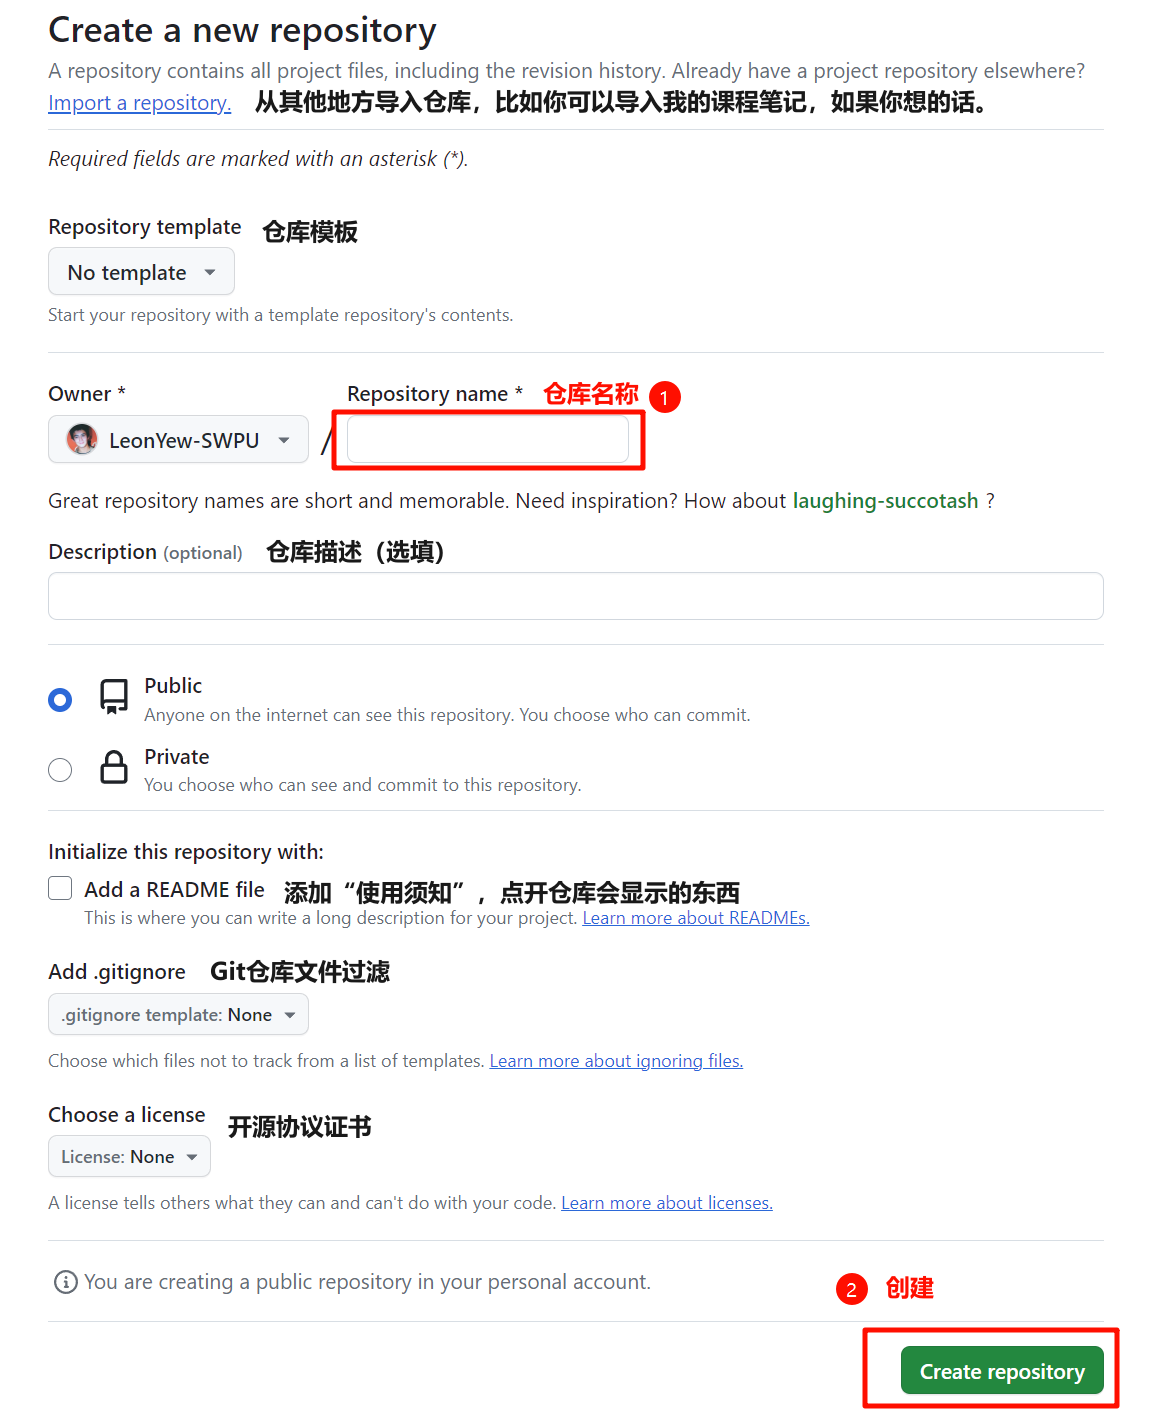Open Learn more about READMEs link
The height and width of the screenshot is (1414, 1152).
(696, 918)
